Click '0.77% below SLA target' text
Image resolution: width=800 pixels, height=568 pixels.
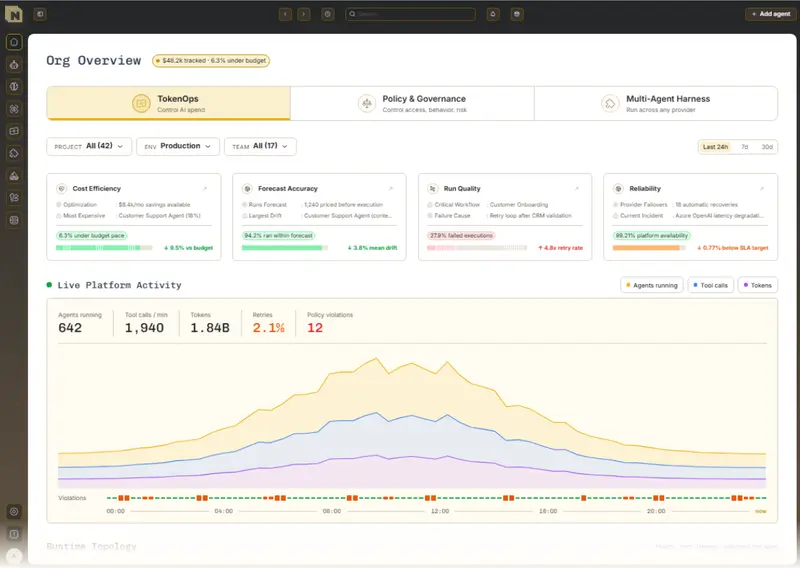pos(733,248)
